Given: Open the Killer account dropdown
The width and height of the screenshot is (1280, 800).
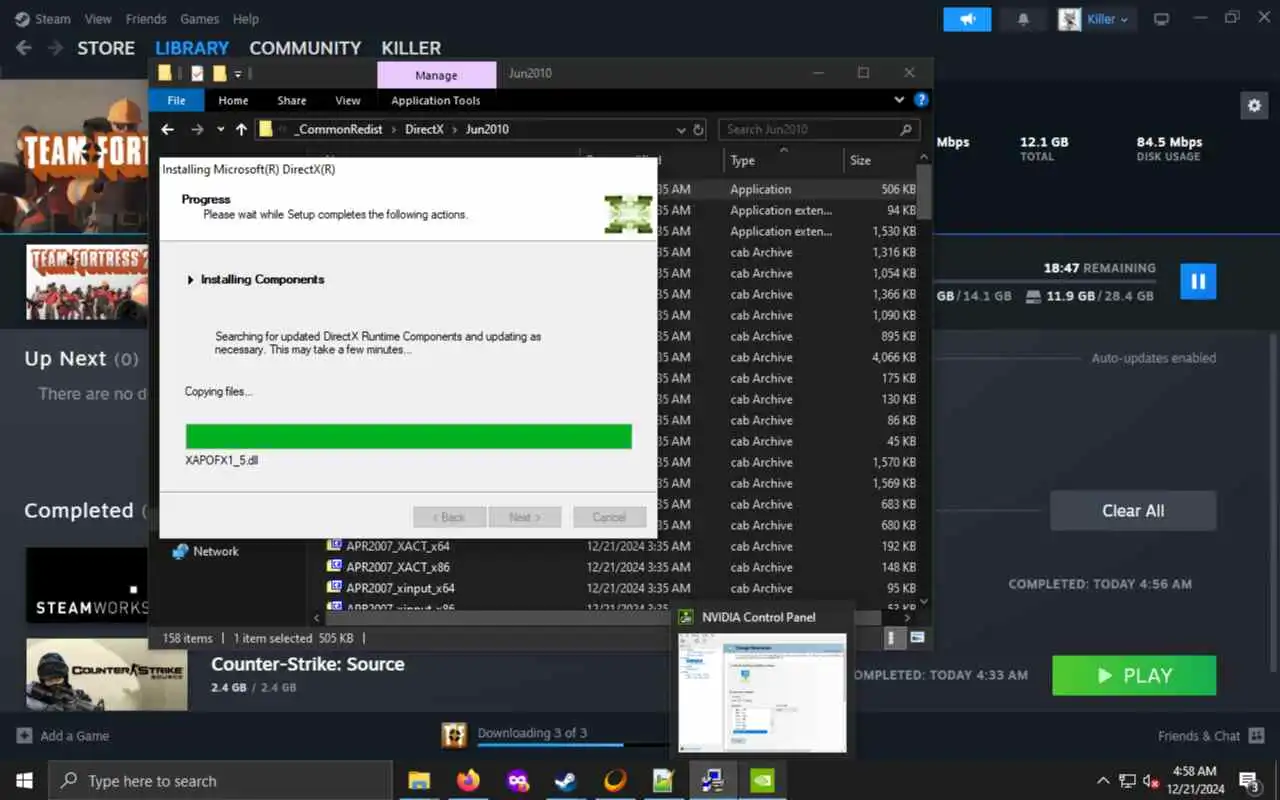Looking at the screenshot, I should (1098, 19).
